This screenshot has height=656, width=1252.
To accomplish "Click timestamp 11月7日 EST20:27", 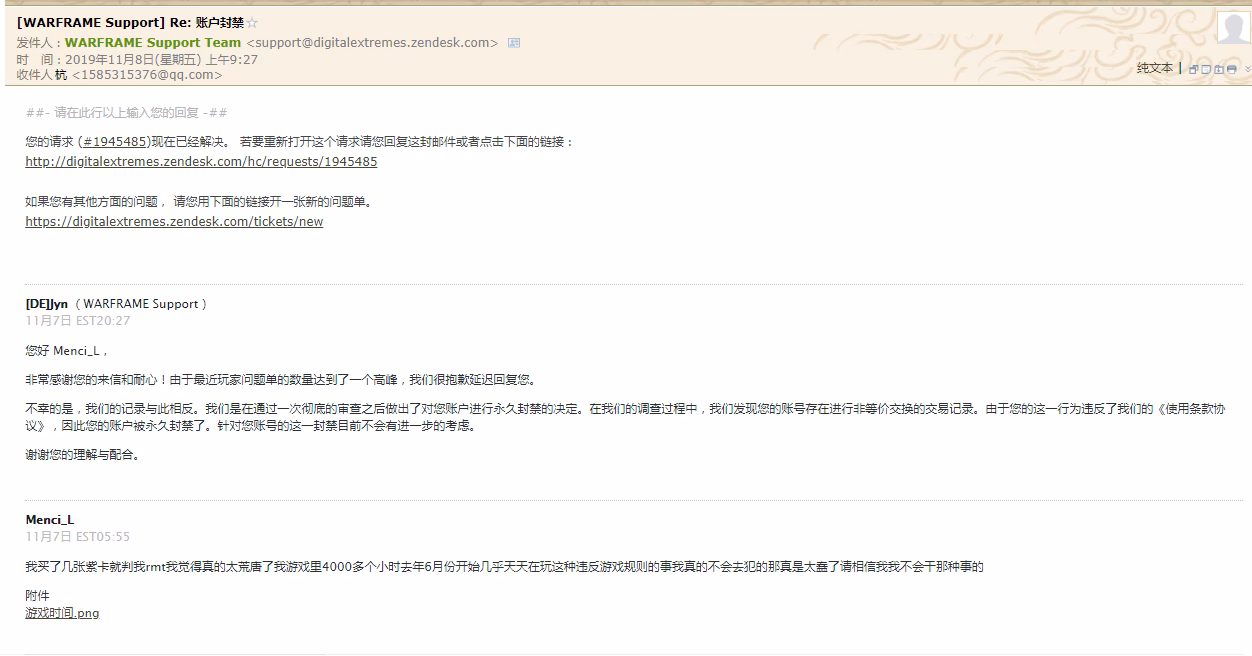I will click(x=78, y=321).
